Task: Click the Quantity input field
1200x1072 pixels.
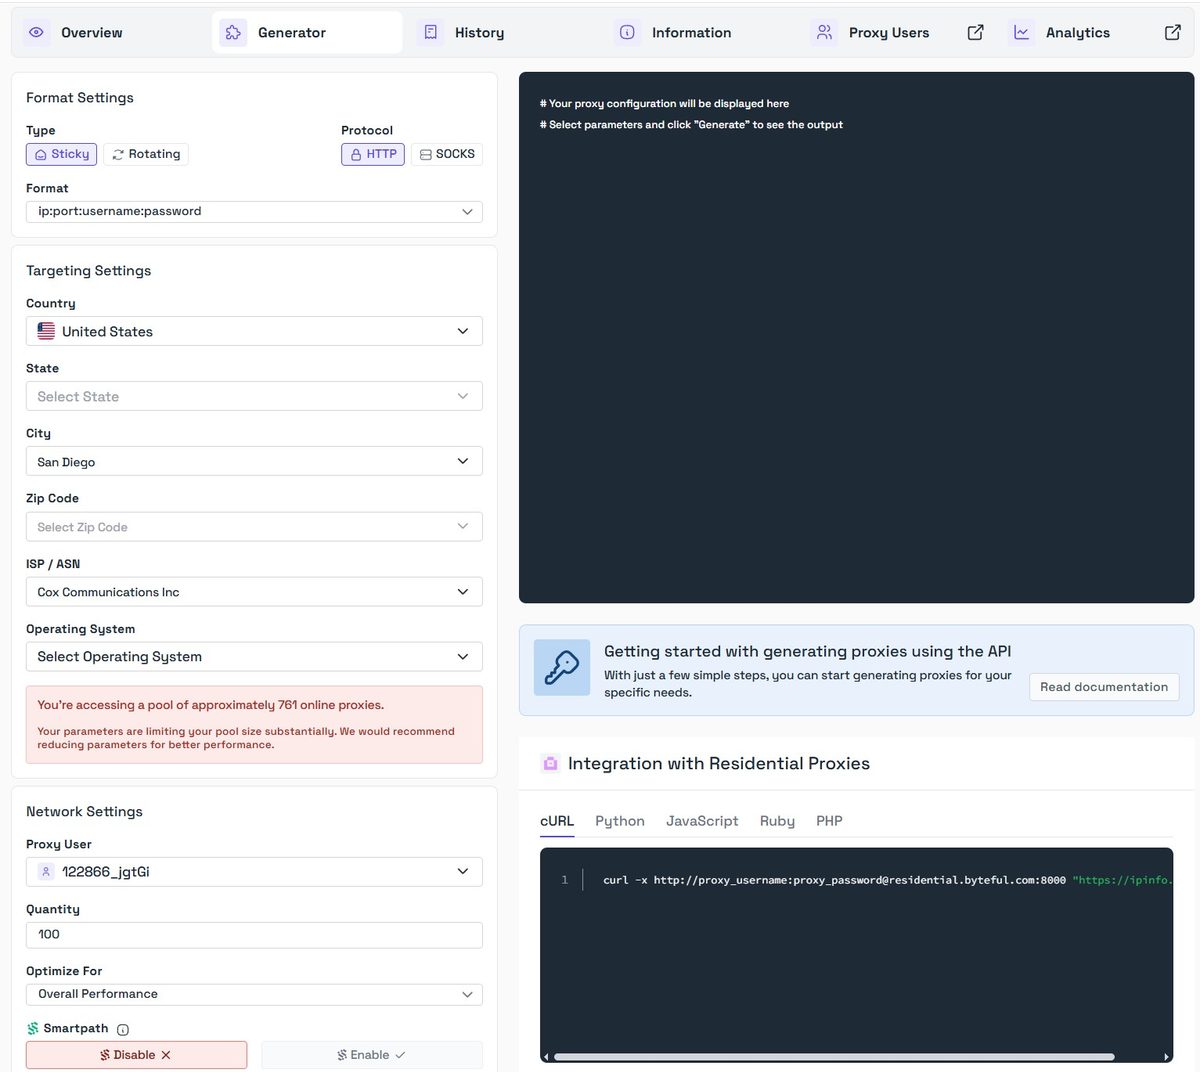Action: [254, 935]
